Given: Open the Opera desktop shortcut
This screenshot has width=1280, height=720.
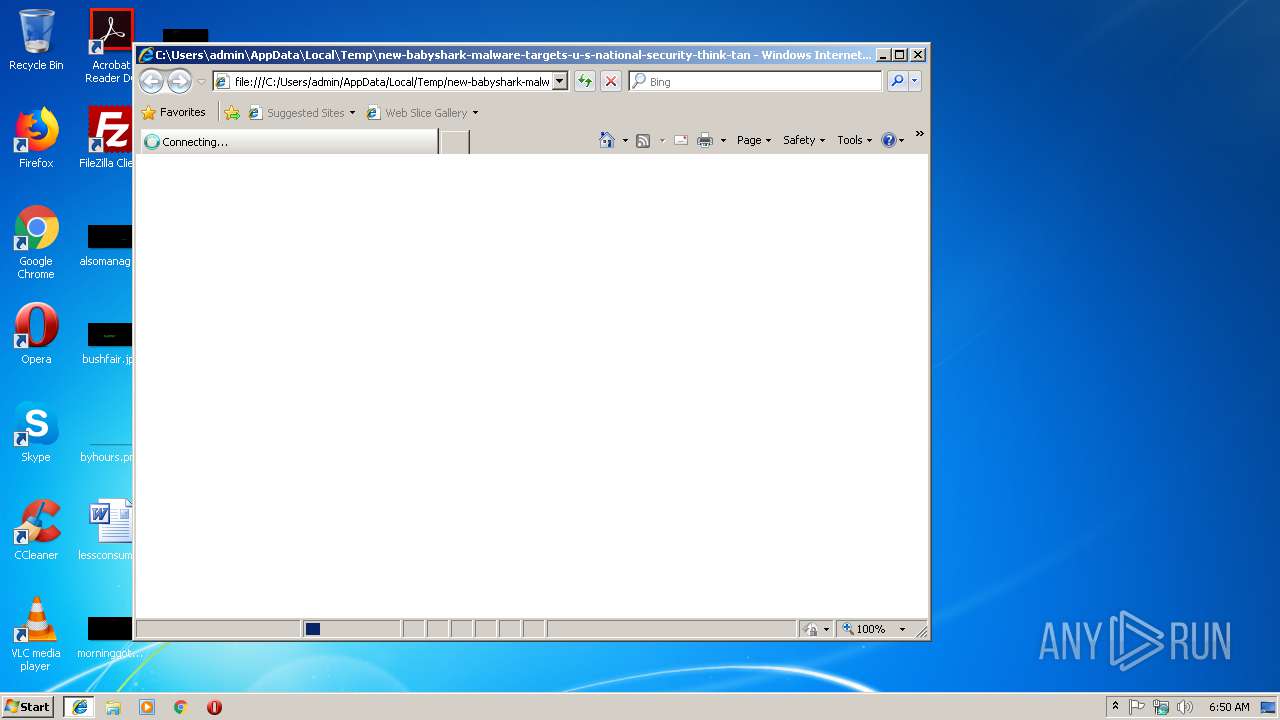Looking at the screenshot, I should point(36,334).
